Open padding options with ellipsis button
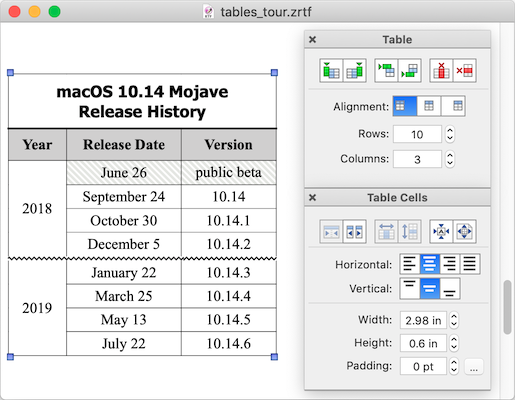 coord(474,367)
